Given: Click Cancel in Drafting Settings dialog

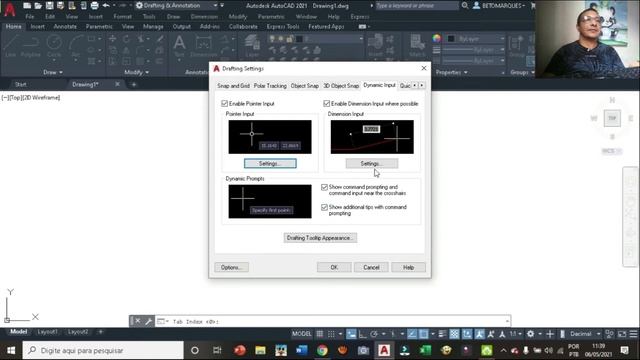Looking at the screenshot, I should tap(371, 267).
